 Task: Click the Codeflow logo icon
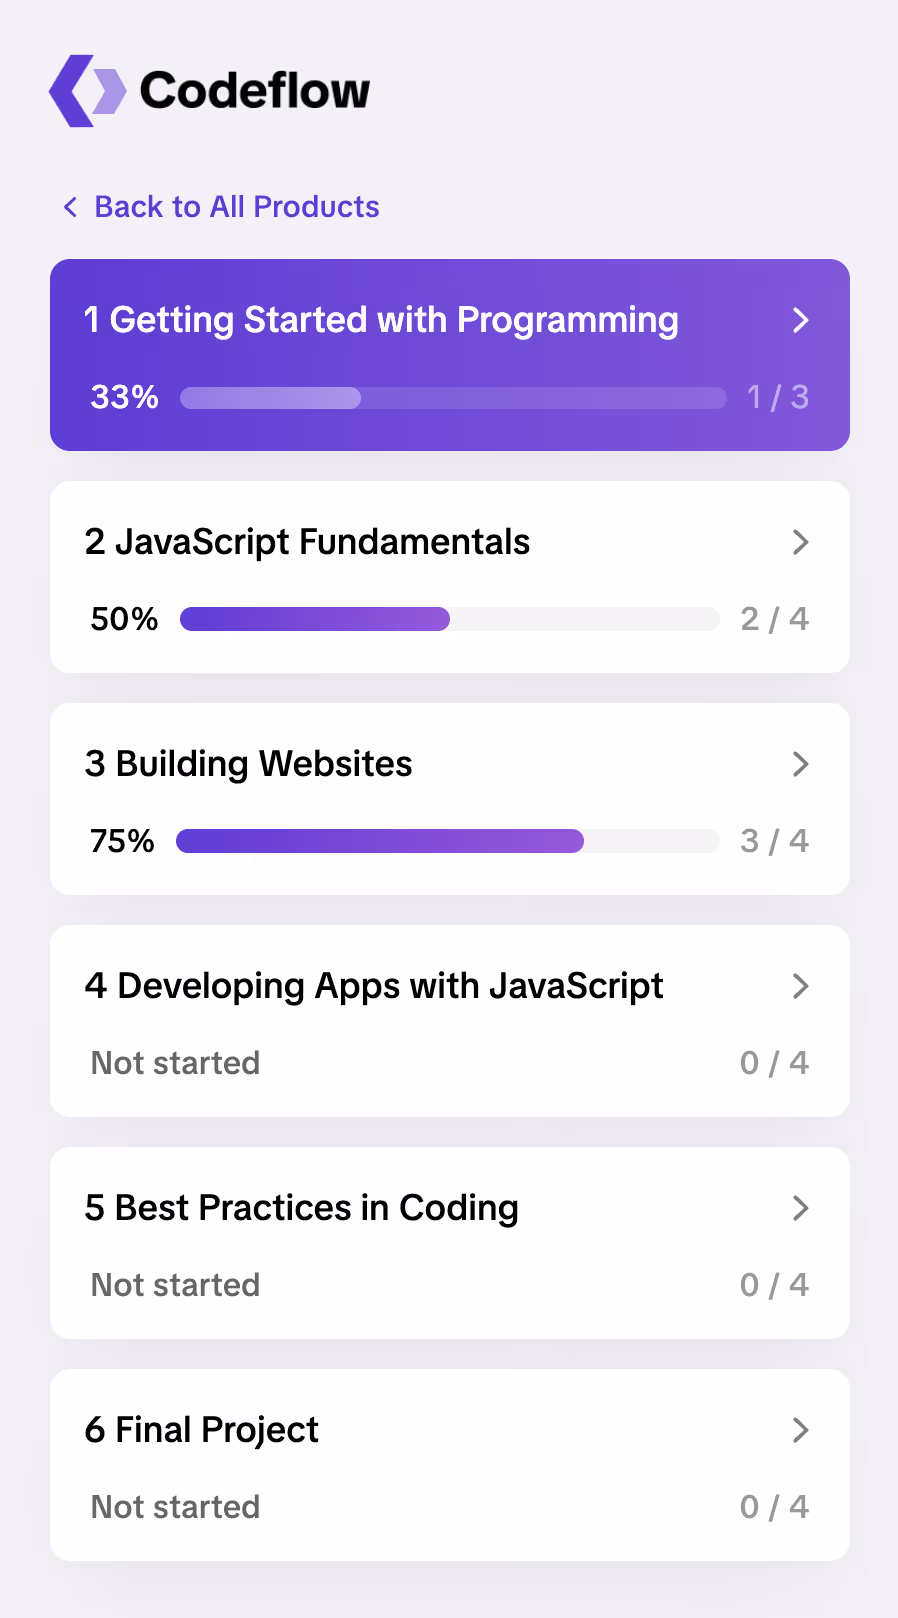point(88,91)
